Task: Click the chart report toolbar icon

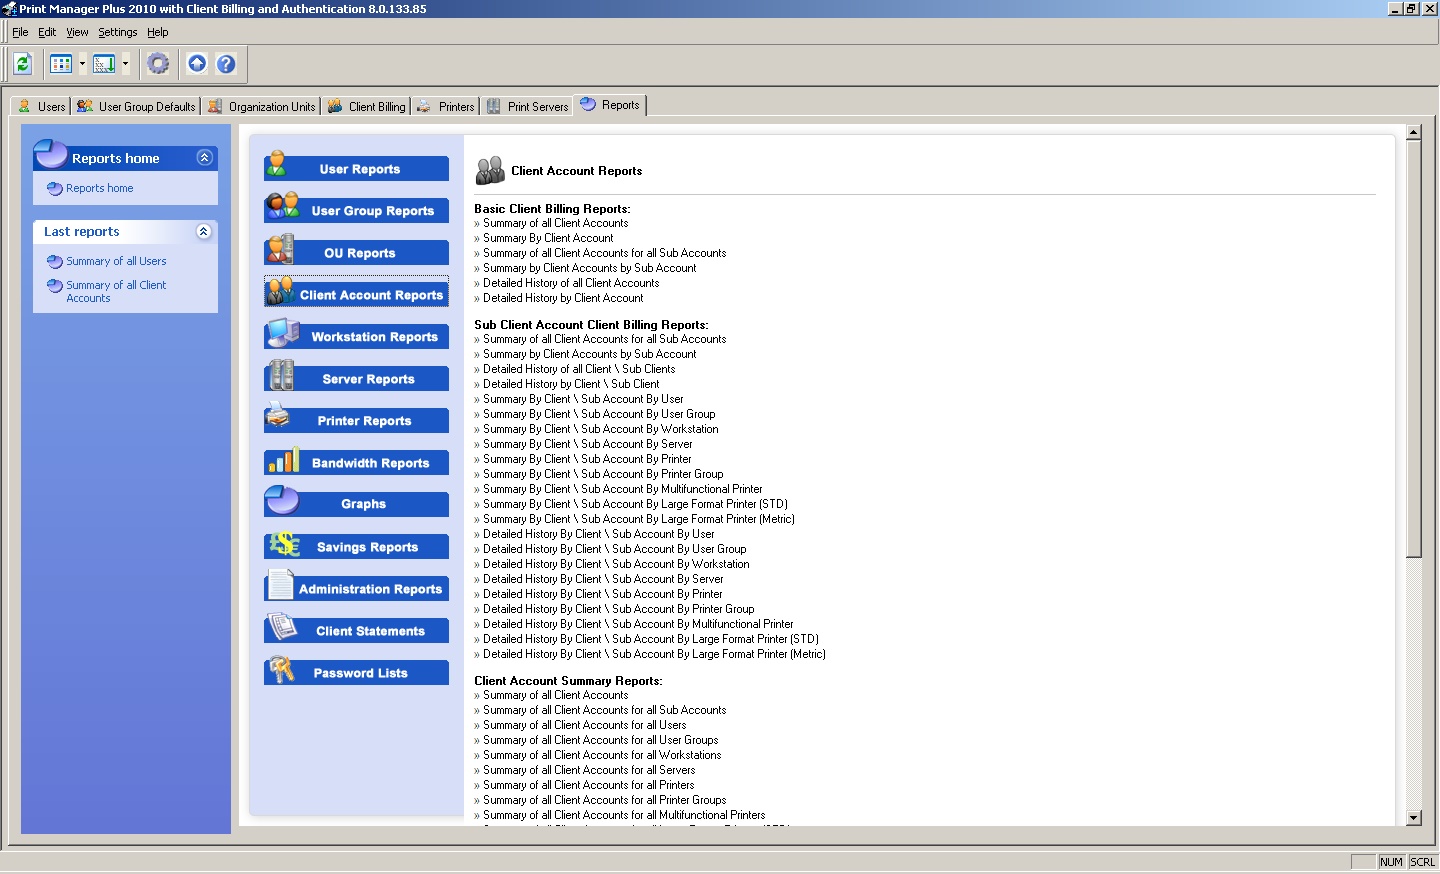Action: (104, 64)
